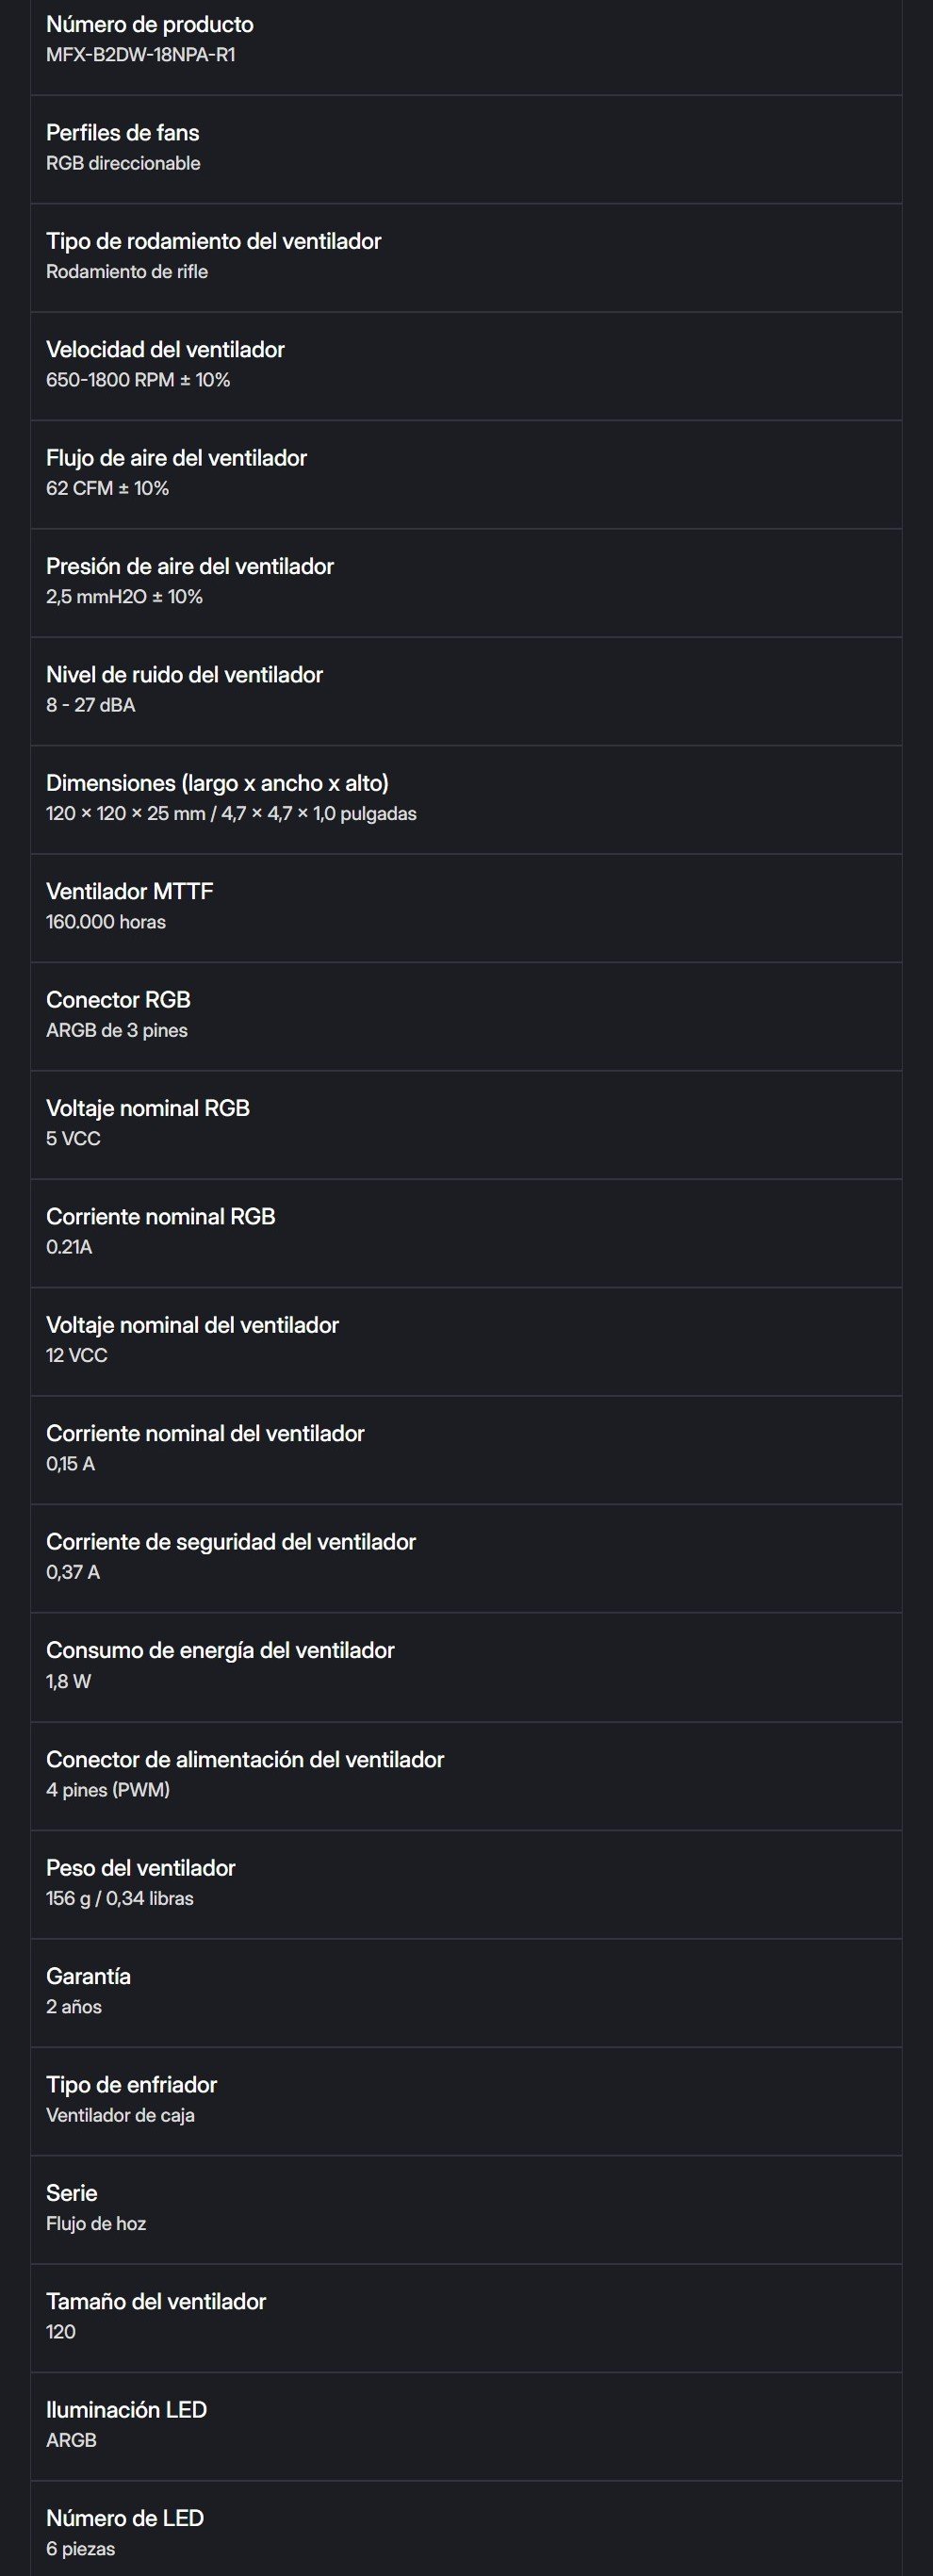The width and height of the screenshot is (933, 2576).
Task: Click 'Voltaje nominal del ventilador' label
Action: tap(192, 1325)
